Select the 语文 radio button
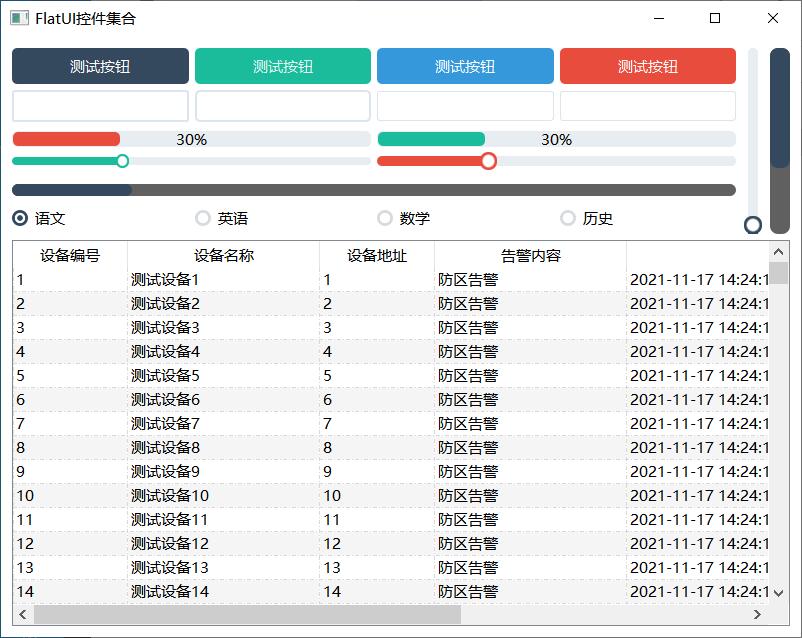This screenshot has height=638, width=802. click(20, 218)
